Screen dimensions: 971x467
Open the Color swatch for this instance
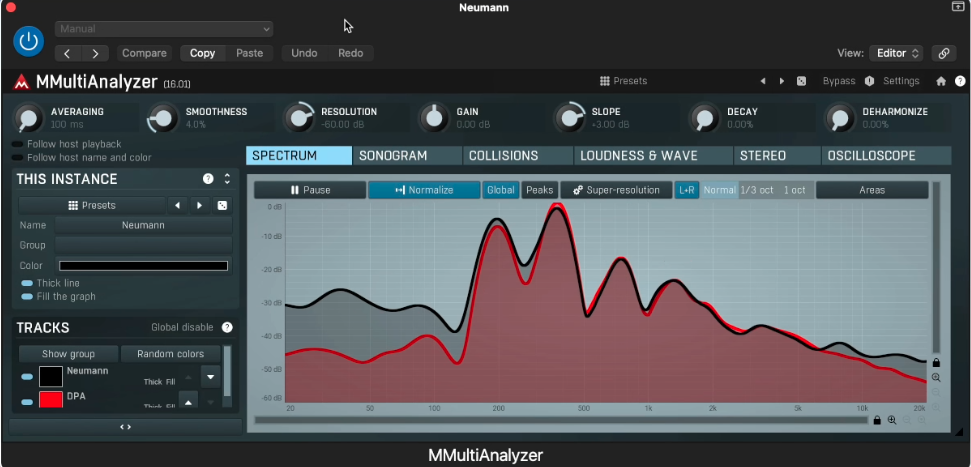tap(143, 266)
